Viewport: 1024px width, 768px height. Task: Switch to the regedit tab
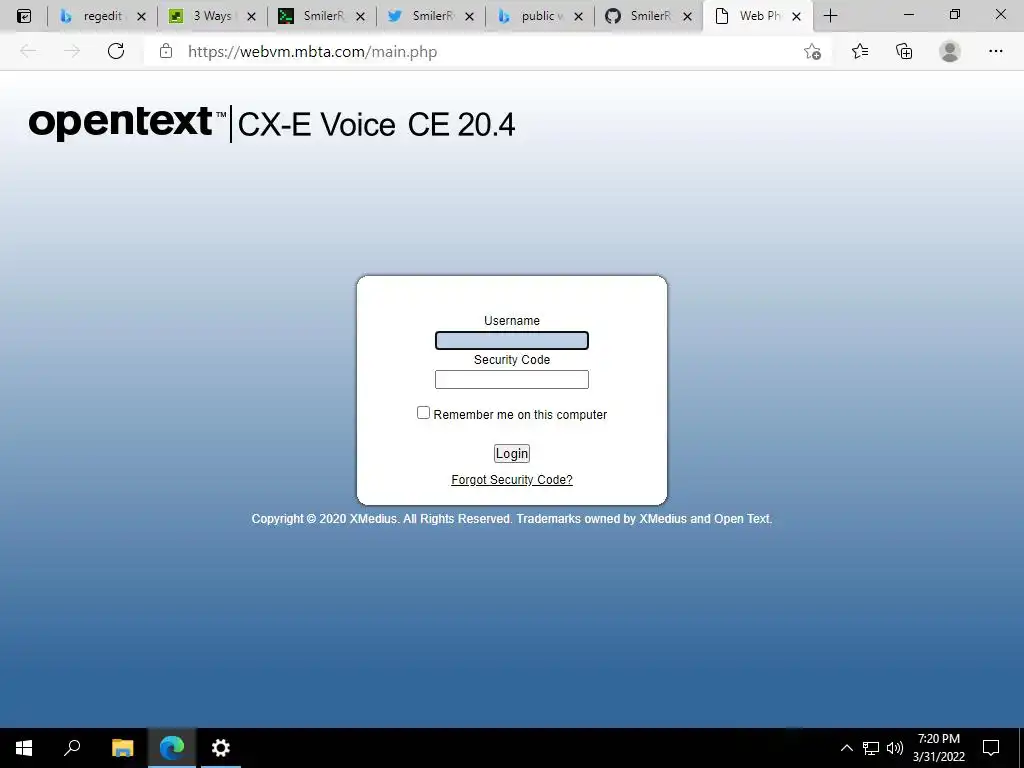103,16
